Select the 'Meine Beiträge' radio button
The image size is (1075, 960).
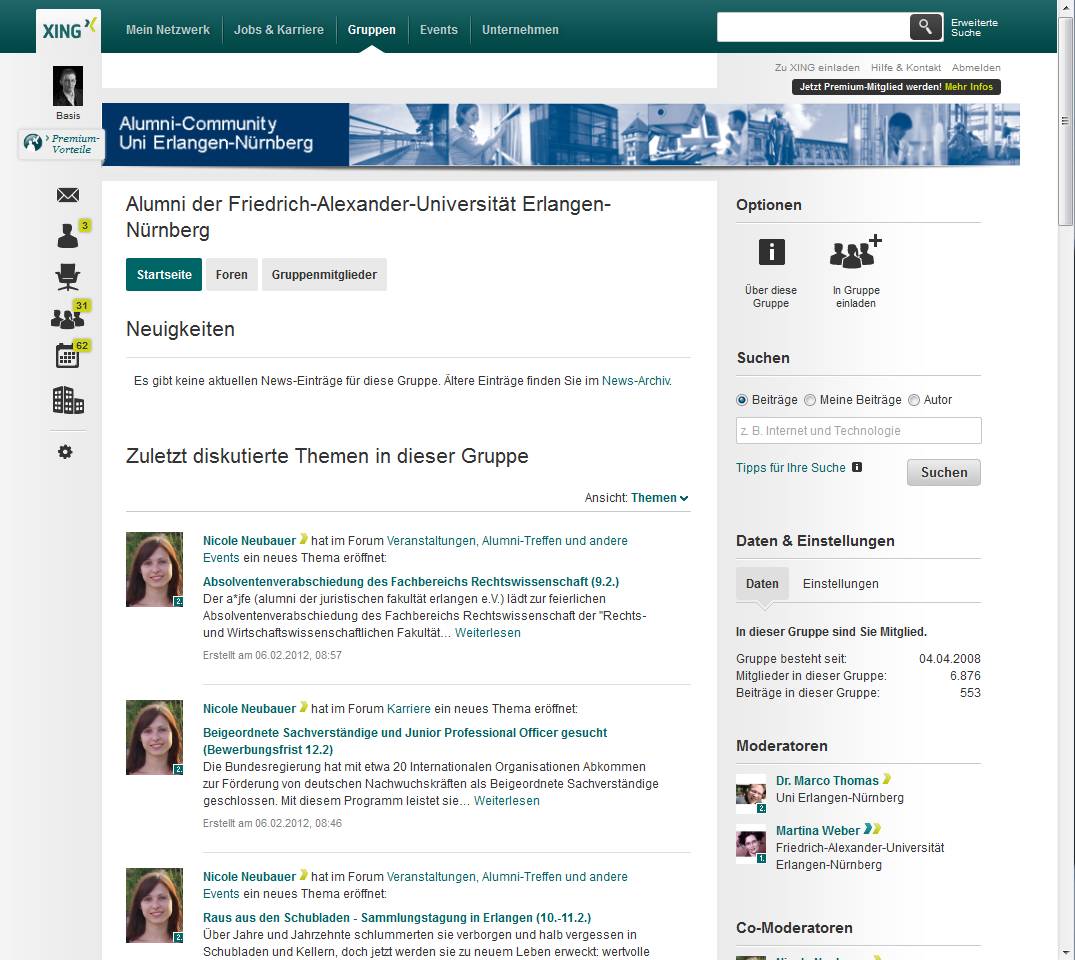pyautogui.click(x=810, y=400)
